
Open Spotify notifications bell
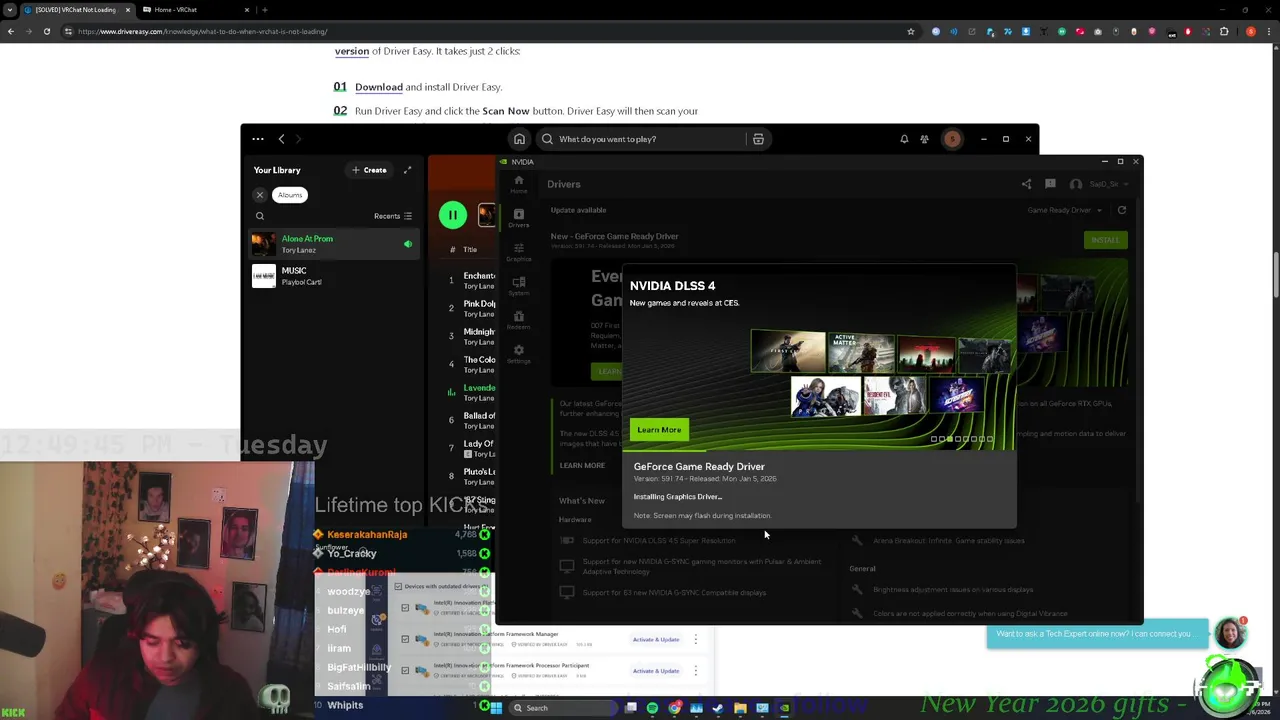[x=904, y=139]
